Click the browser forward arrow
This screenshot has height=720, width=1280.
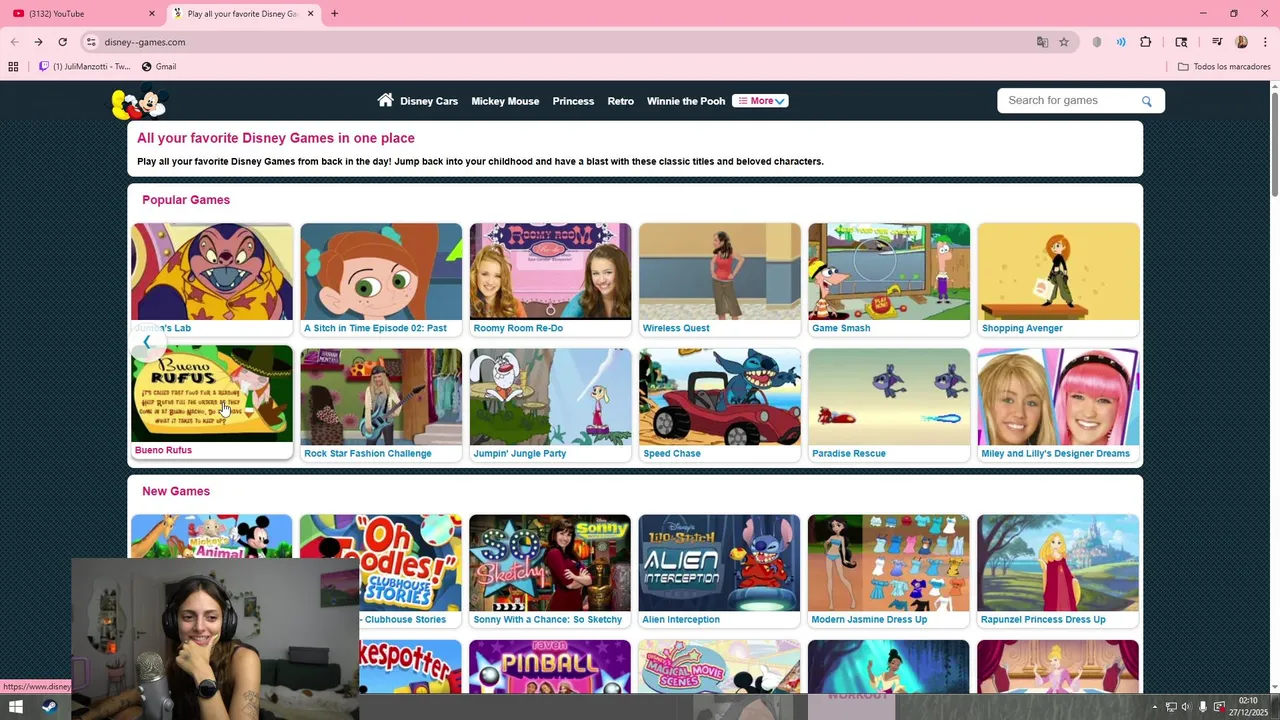point(38,42)
